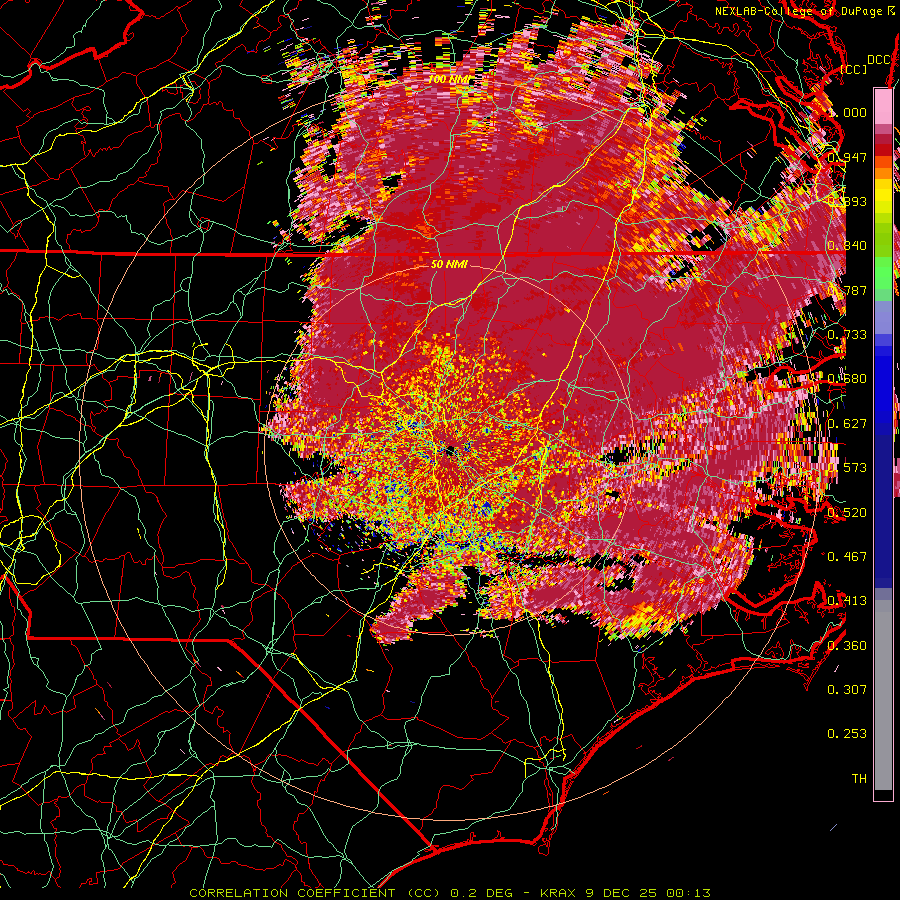Click the 0.253 legend value
This screenshot has width=900, height=900.
(847, 734)
